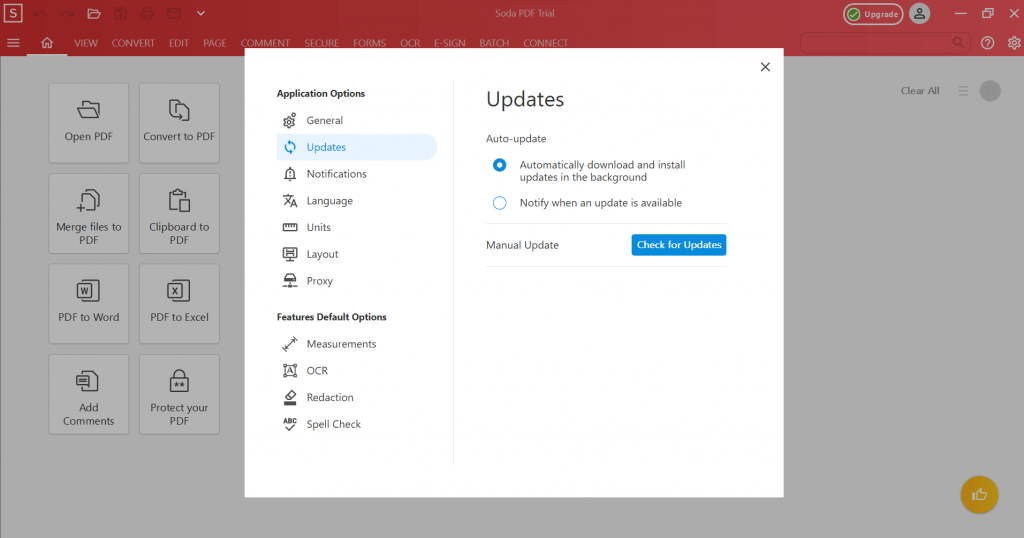Click the Open PDF tile
The height and width of the screenshot is (538, 1024).
click(x=89, y=123)
